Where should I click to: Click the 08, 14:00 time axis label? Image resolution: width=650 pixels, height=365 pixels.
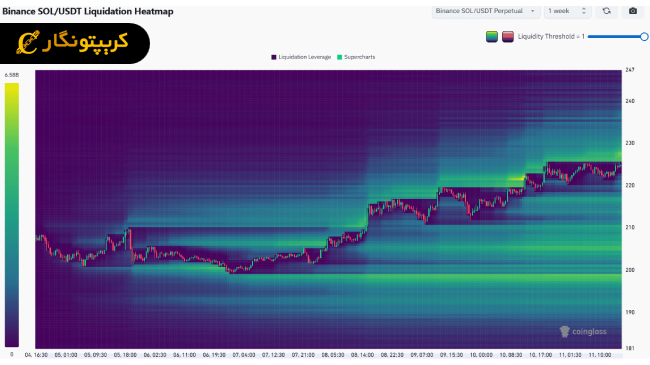[362, 355]
